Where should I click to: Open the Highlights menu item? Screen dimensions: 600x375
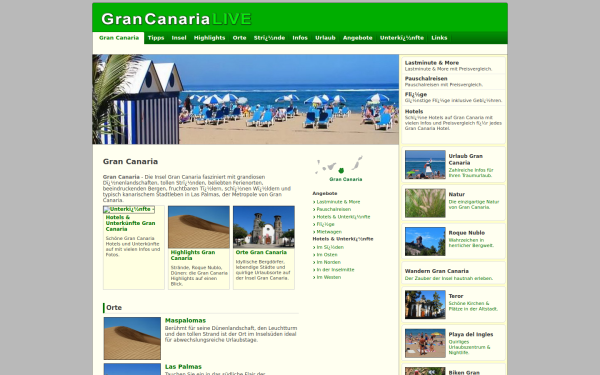tap(209, 38)
